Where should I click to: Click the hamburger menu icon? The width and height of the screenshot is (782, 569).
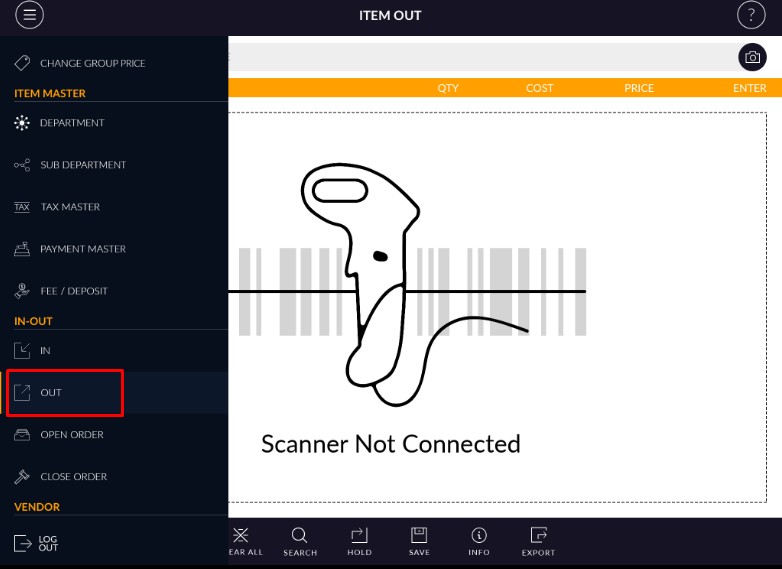coord(30,15)
